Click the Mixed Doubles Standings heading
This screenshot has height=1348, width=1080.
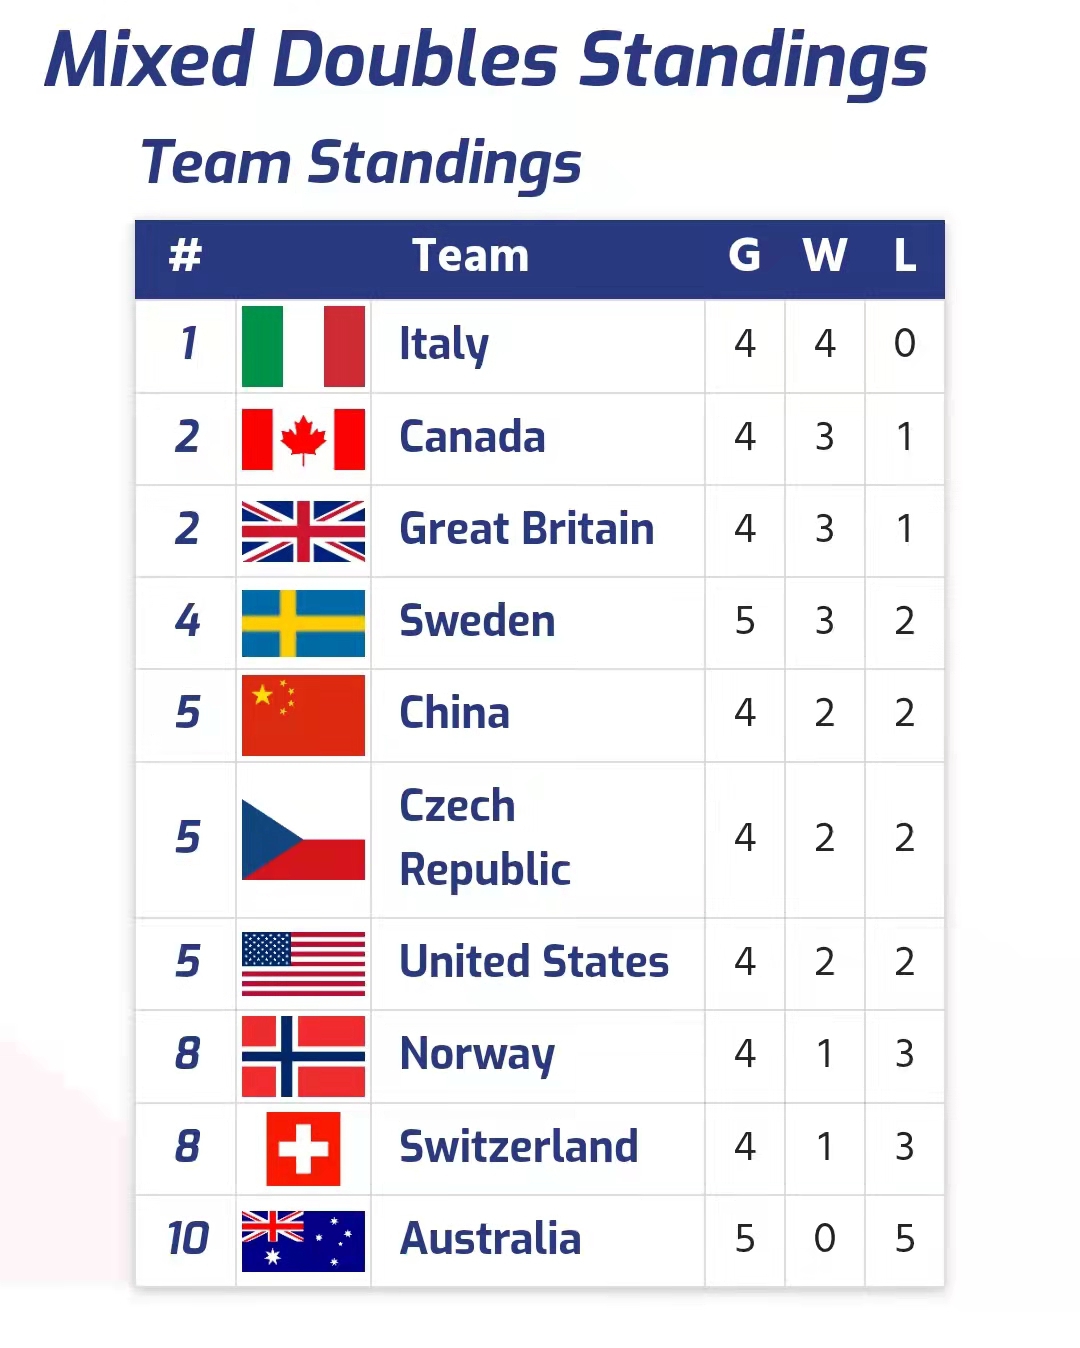[x=486, y=60]
